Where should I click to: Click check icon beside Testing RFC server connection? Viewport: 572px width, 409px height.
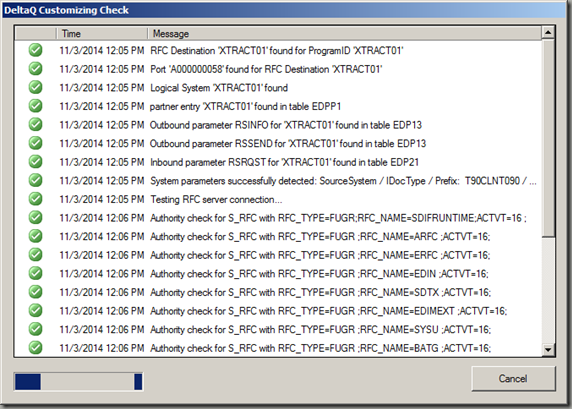coord(35,199)
